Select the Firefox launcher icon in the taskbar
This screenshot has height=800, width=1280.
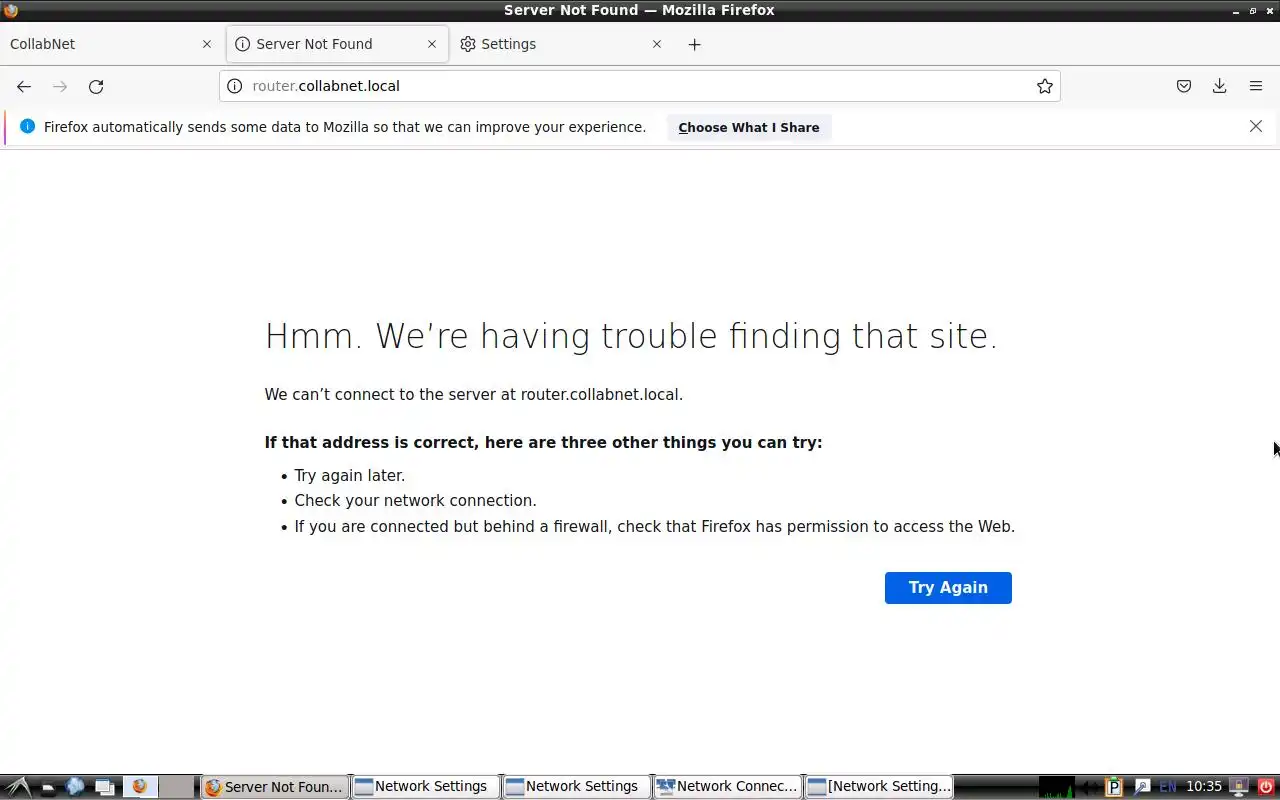tap(140, 787)
